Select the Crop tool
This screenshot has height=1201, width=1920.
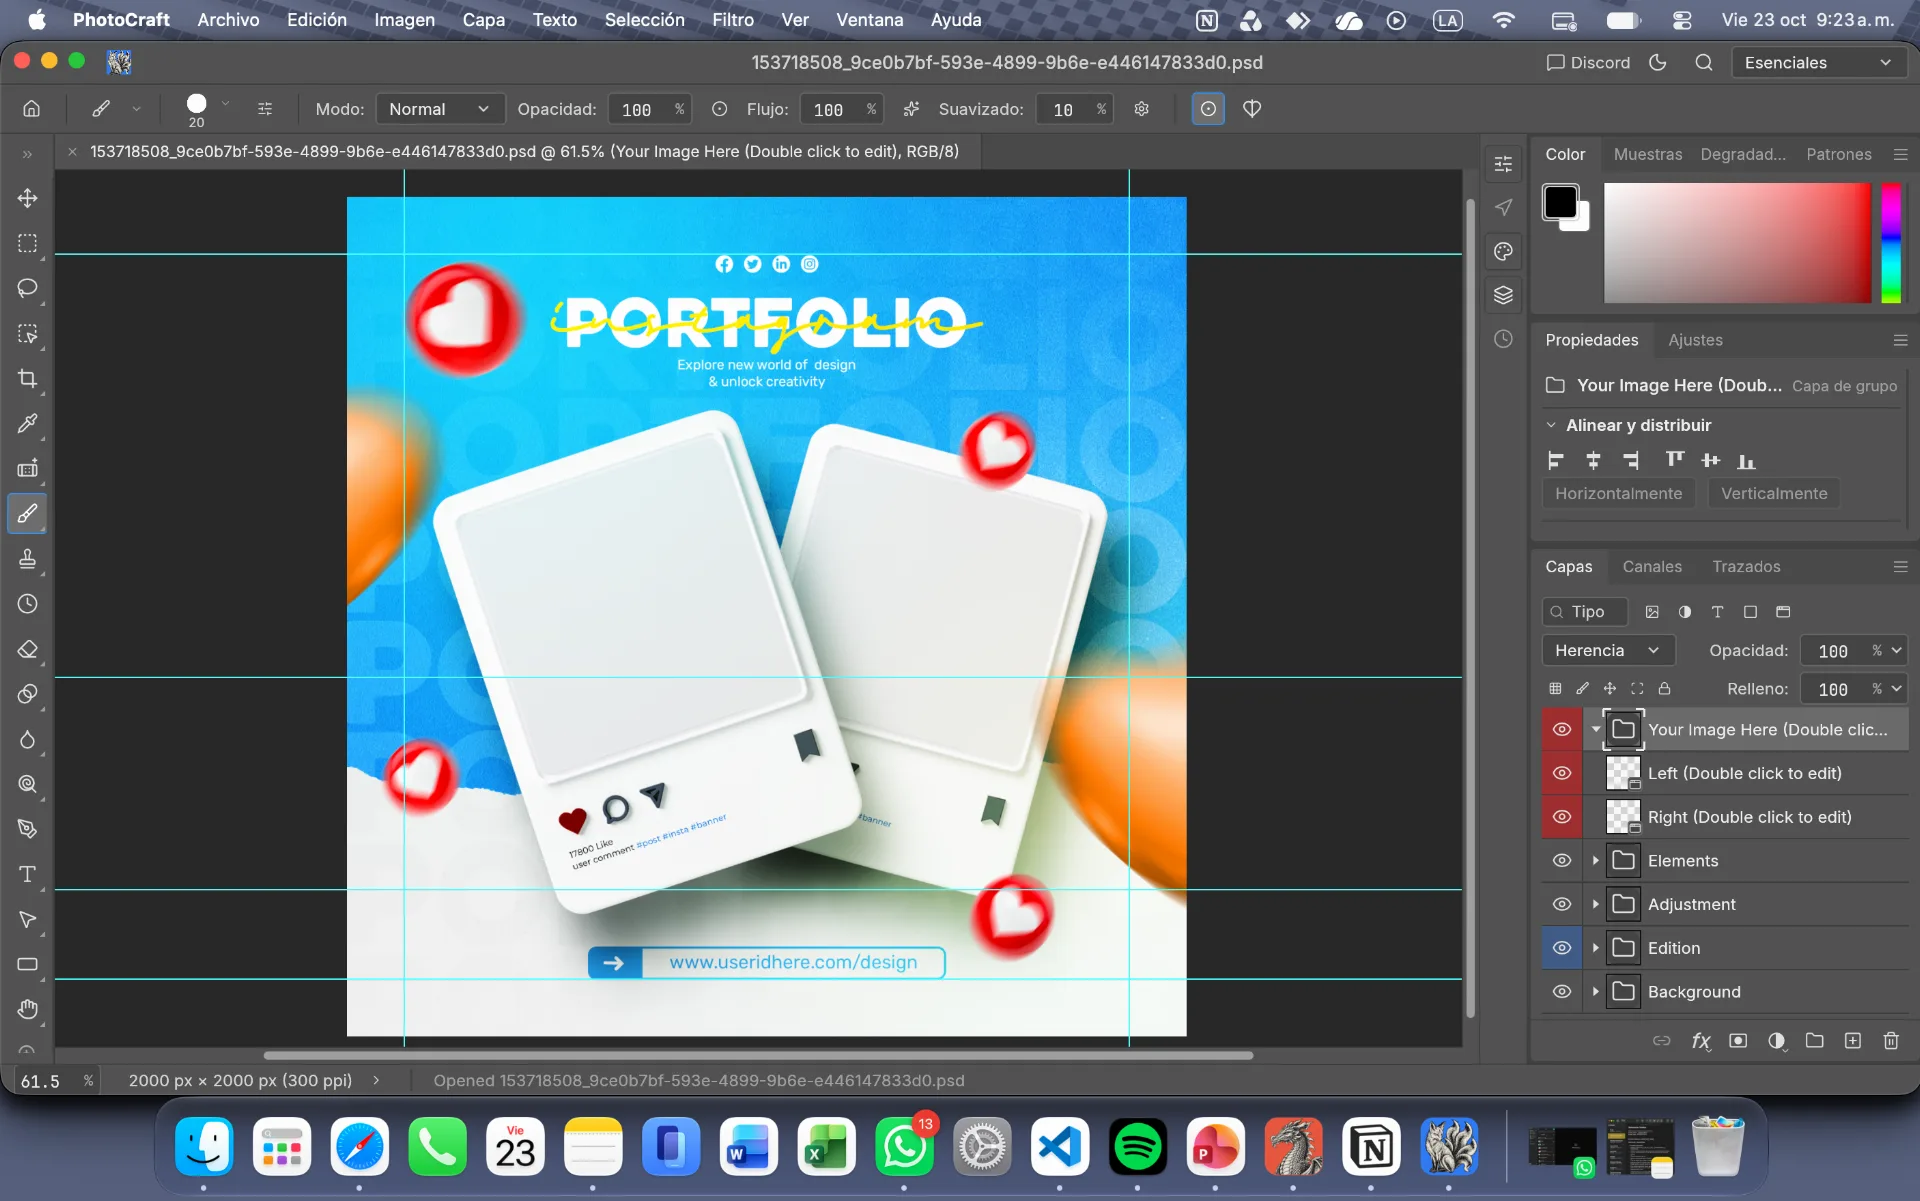pyautogui.click(x=28, y=378)
